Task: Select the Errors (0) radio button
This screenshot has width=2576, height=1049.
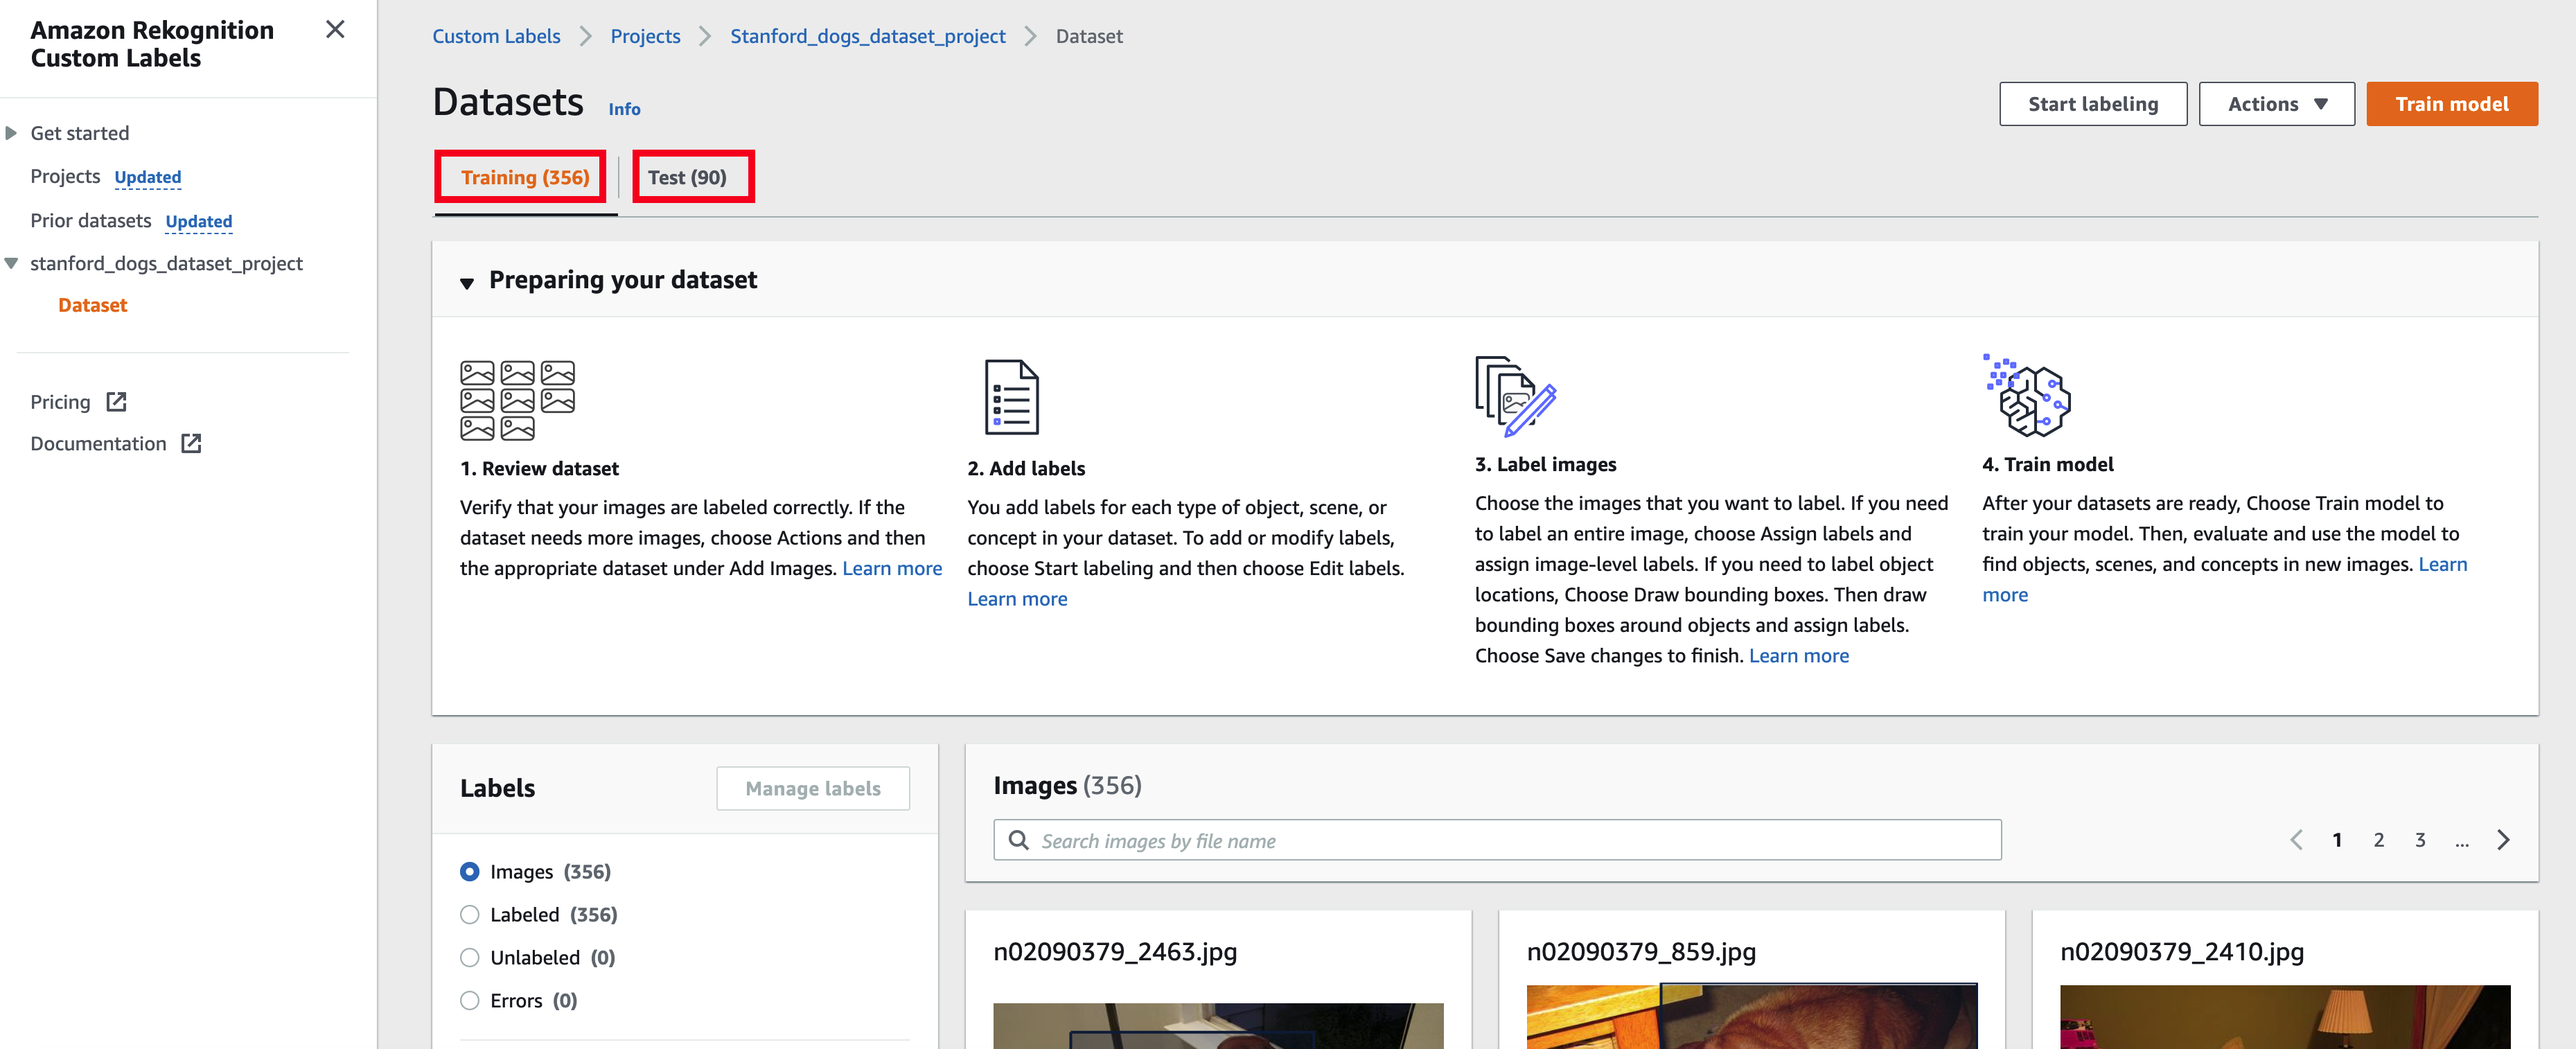Action: 469,1001
